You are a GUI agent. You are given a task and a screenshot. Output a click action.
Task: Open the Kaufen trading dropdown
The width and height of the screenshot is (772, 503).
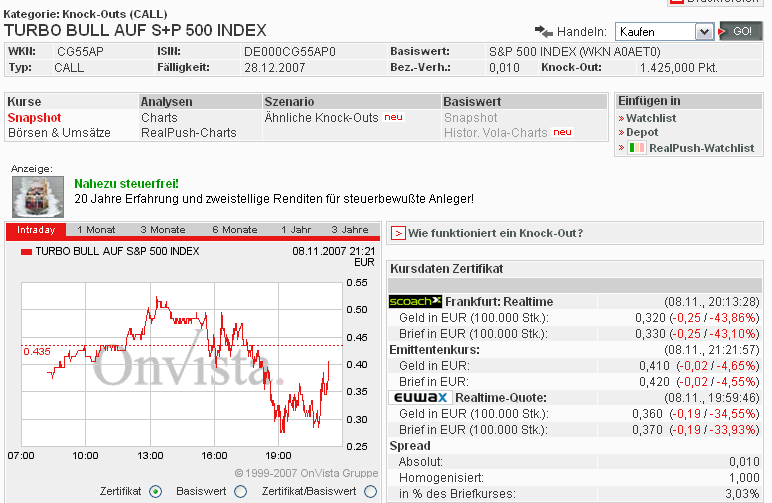[x=663, y=32]
